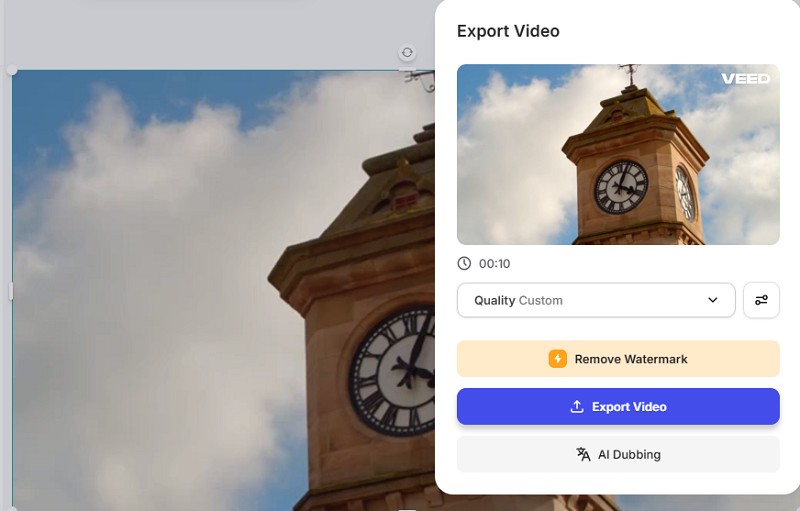Click the rotate handle above the canvas
The height and width of the screenshot is (511, 800).
tap(407, 53)
